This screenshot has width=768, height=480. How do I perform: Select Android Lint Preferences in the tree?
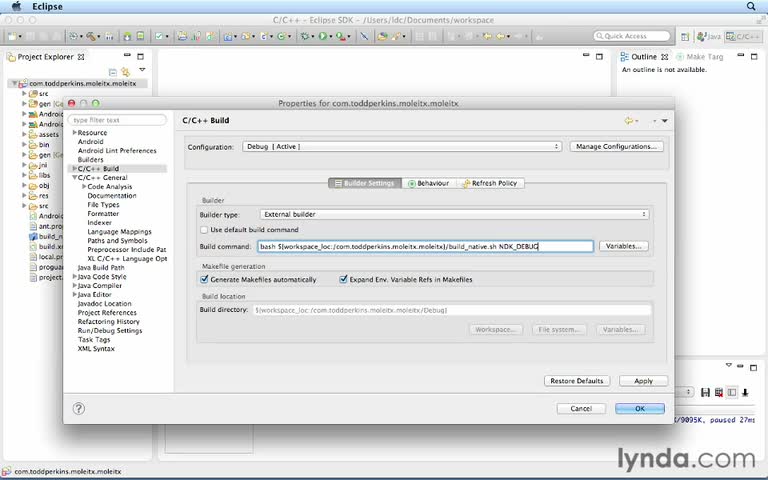(117, 150)
